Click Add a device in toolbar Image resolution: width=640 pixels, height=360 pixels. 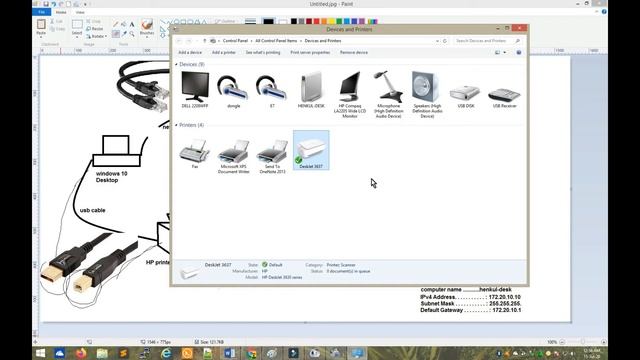190,52
